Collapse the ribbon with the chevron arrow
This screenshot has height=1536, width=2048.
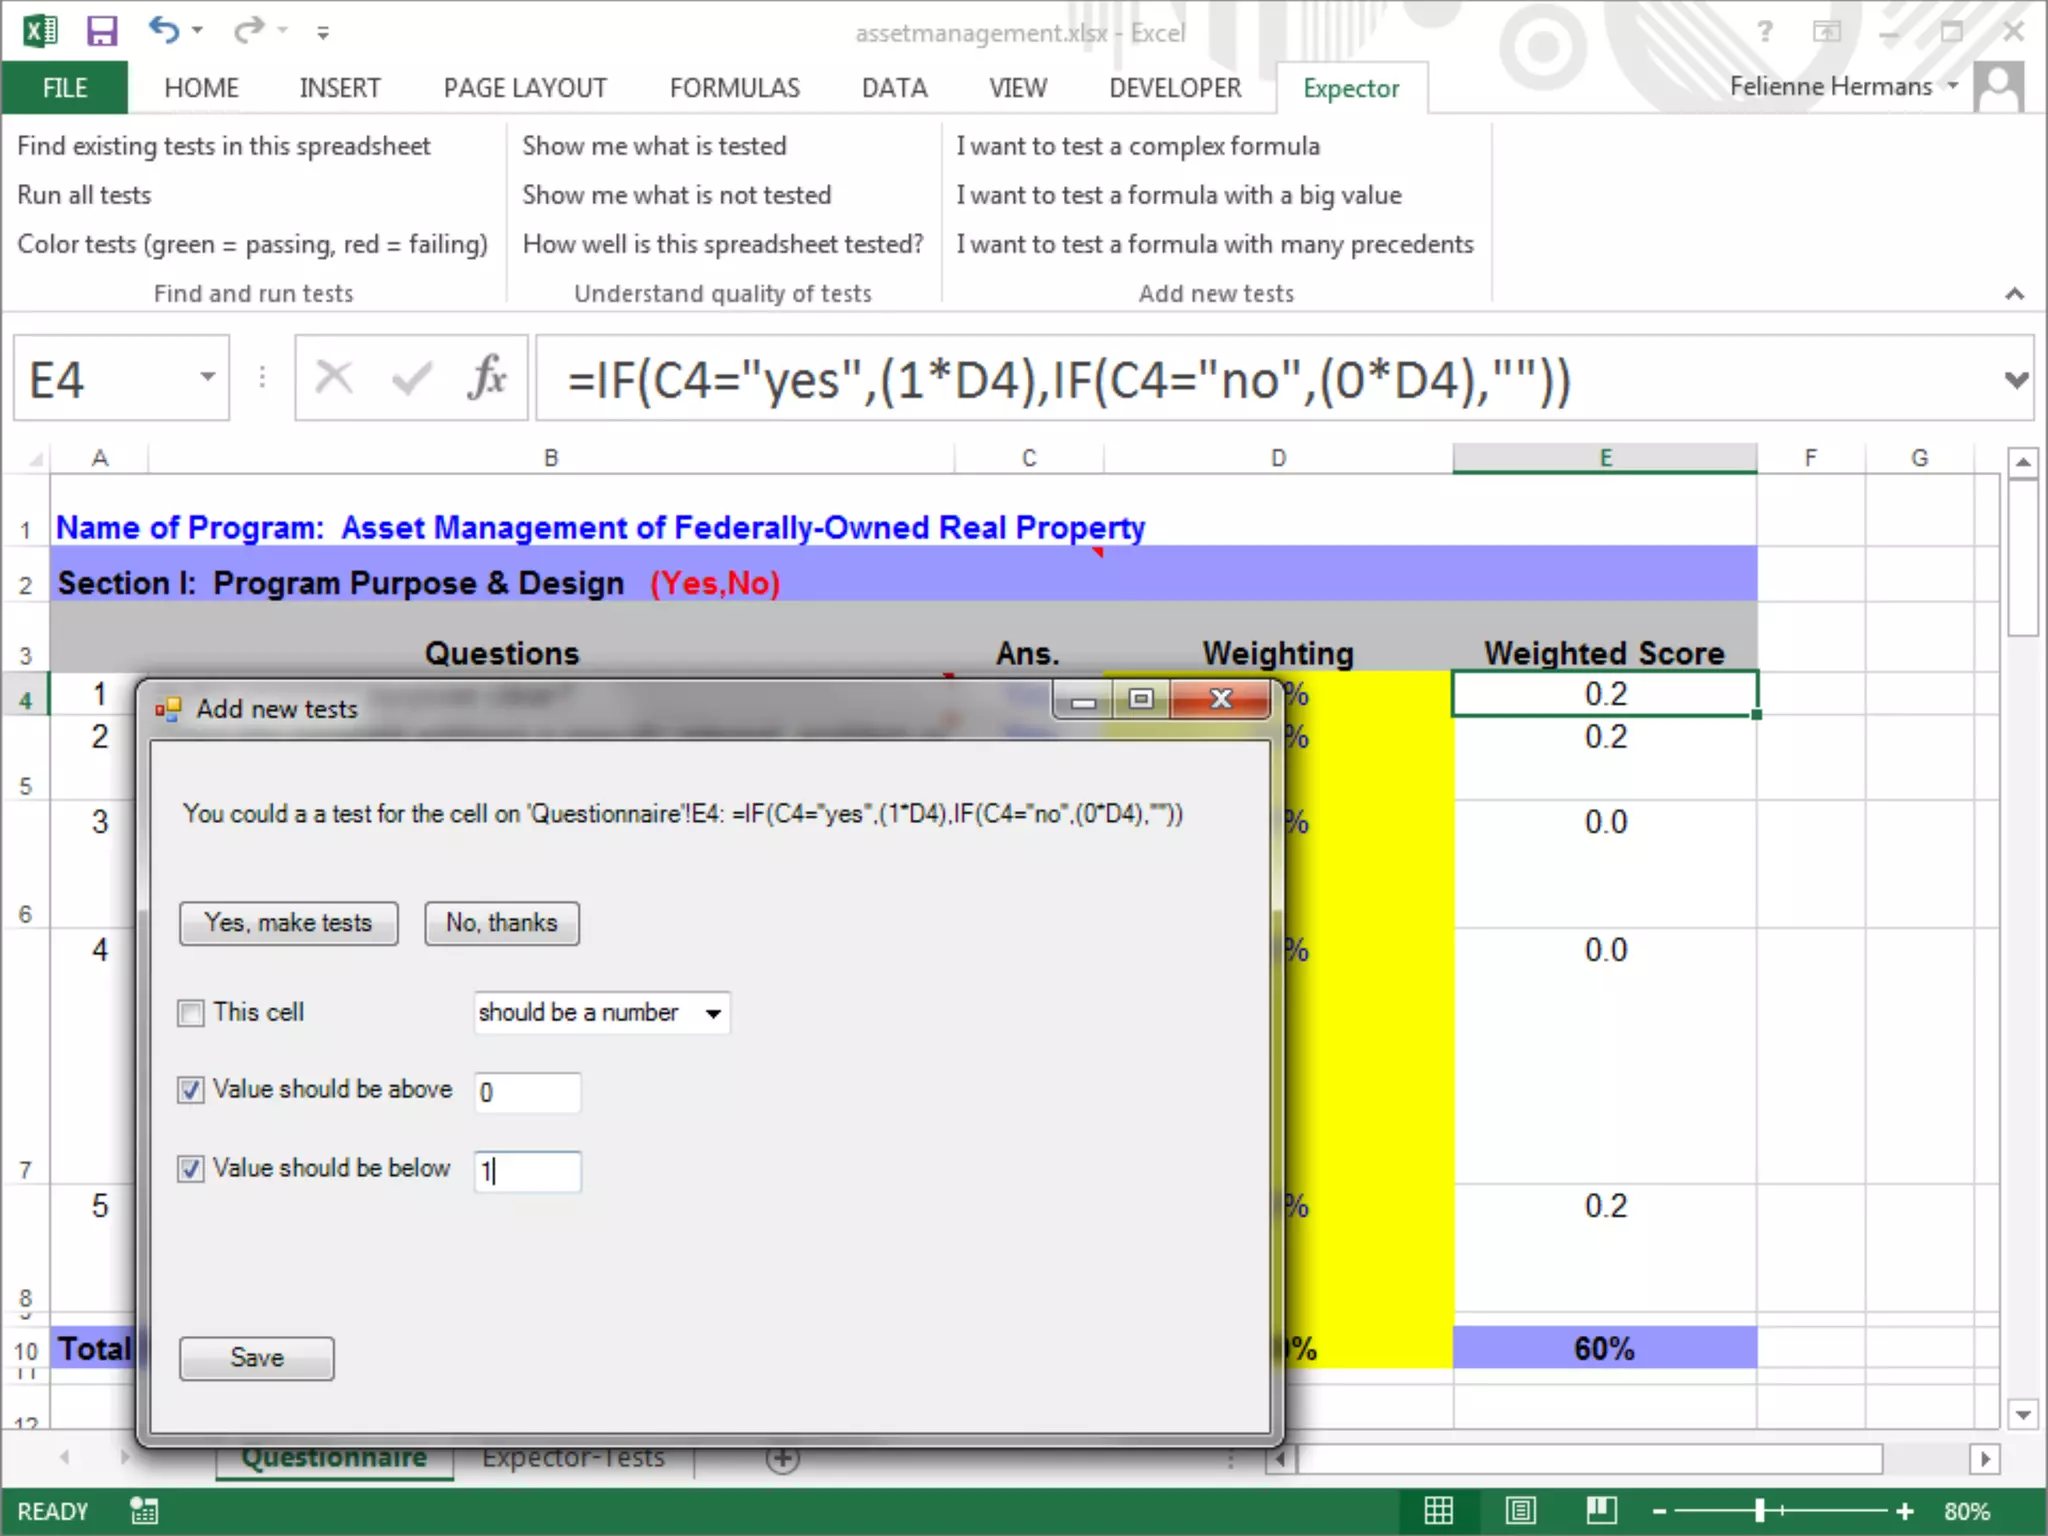2014,294
